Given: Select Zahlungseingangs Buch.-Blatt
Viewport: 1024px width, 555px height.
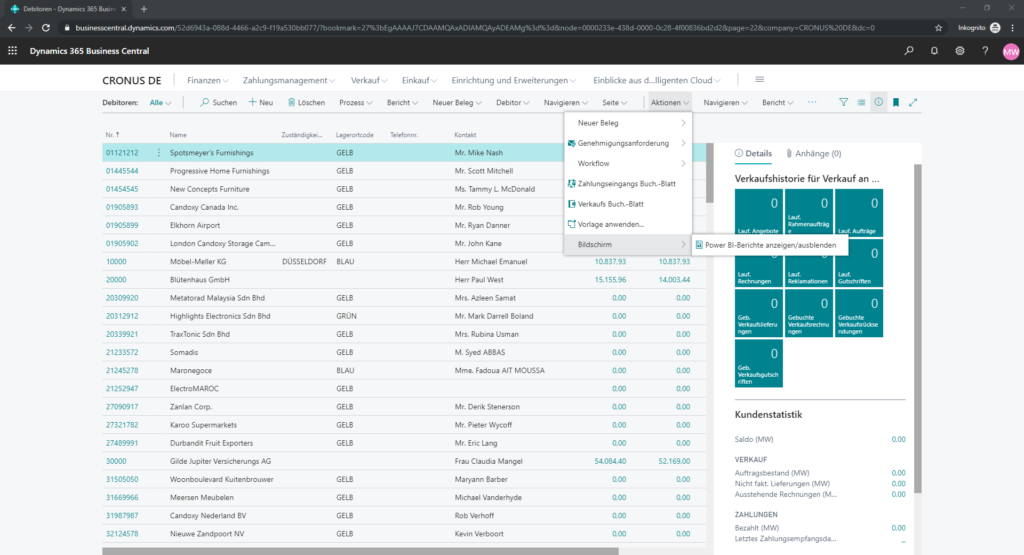Looking at the screenshot, I should tap(628, 183).
